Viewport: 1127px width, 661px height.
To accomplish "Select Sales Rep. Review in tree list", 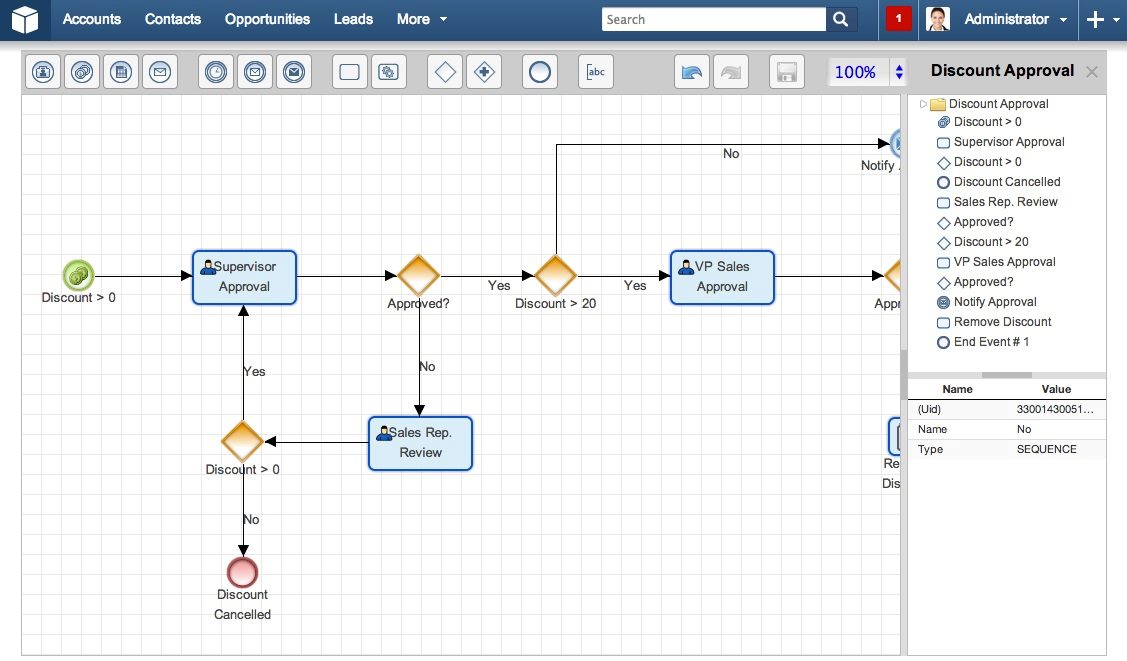I will pyautogui.click(x=1005, y=203).
